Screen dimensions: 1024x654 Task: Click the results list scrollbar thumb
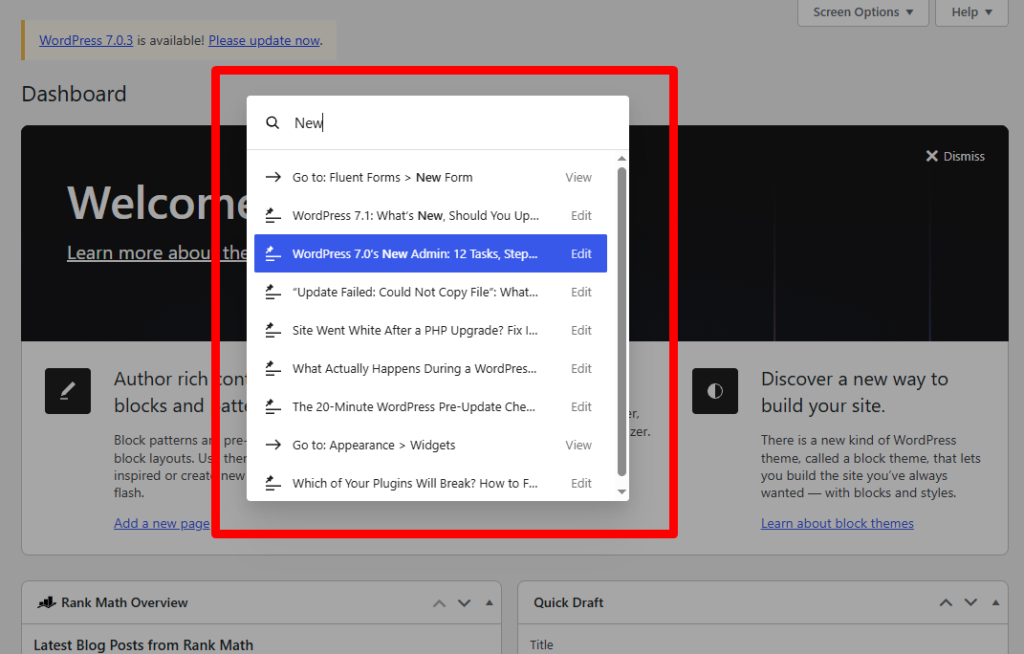622,321
